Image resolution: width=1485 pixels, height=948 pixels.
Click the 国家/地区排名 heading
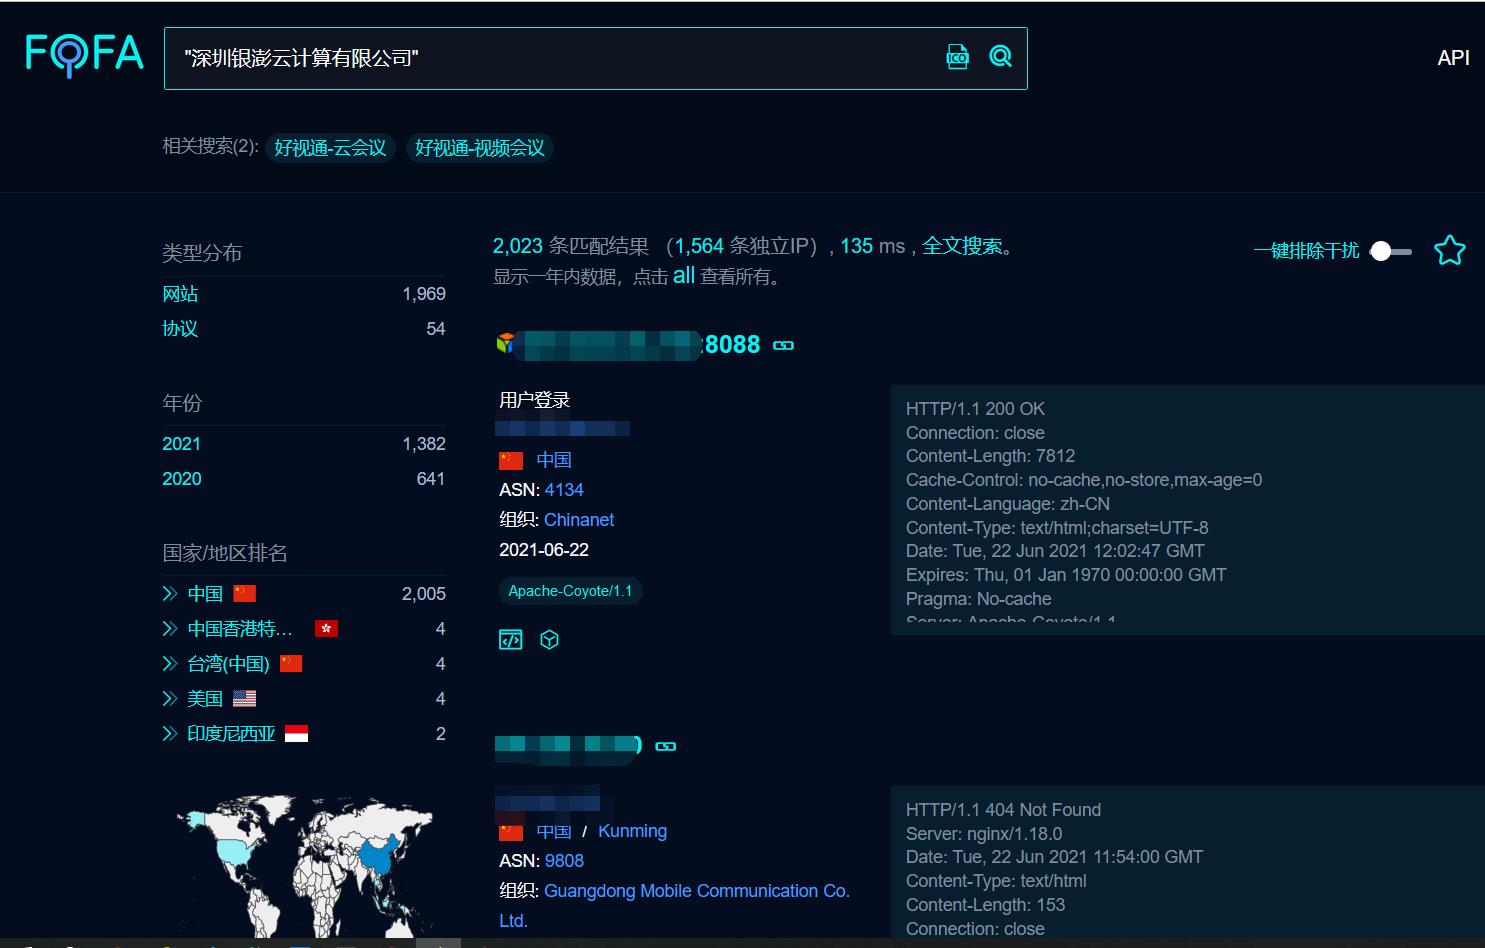[225, 553]
